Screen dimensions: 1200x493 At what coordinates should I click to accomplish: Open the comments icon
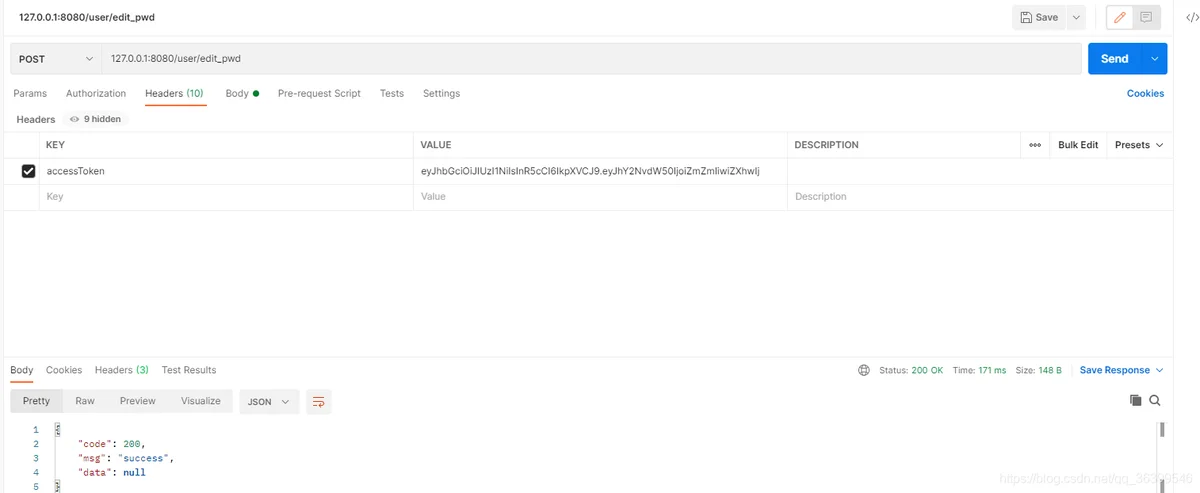(1146, 17)
